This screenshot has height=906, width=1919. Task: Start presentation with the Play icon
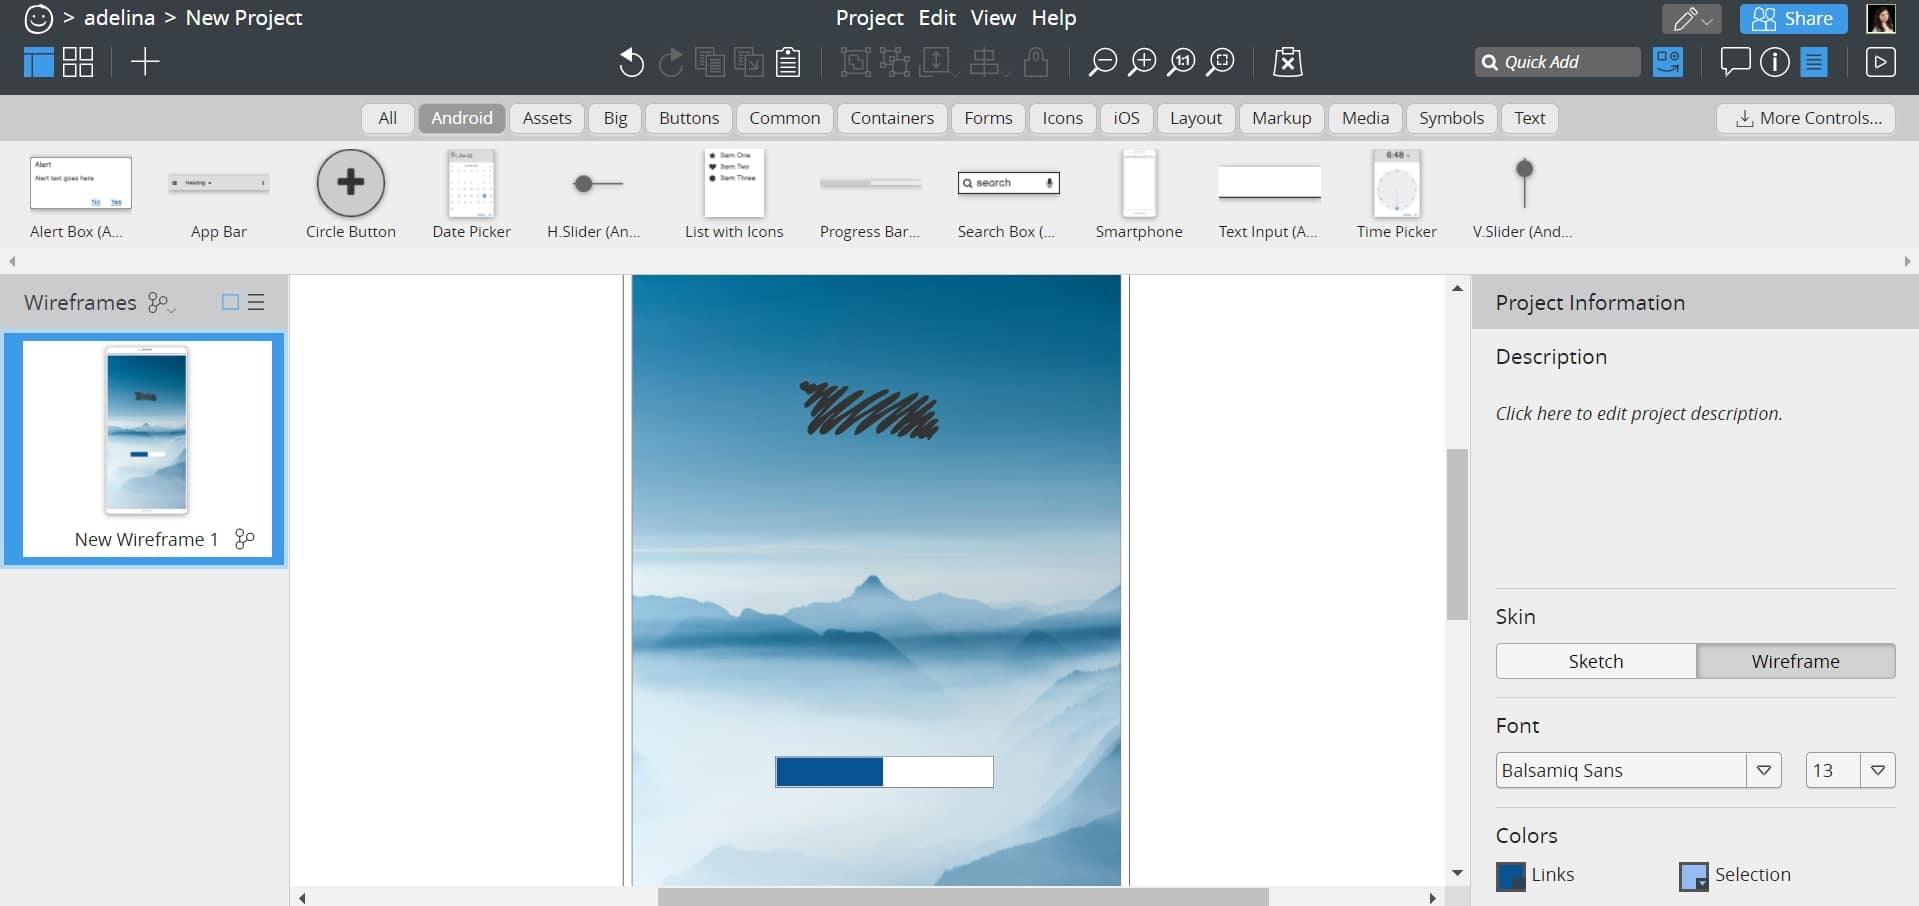(x=1881, y=62)
